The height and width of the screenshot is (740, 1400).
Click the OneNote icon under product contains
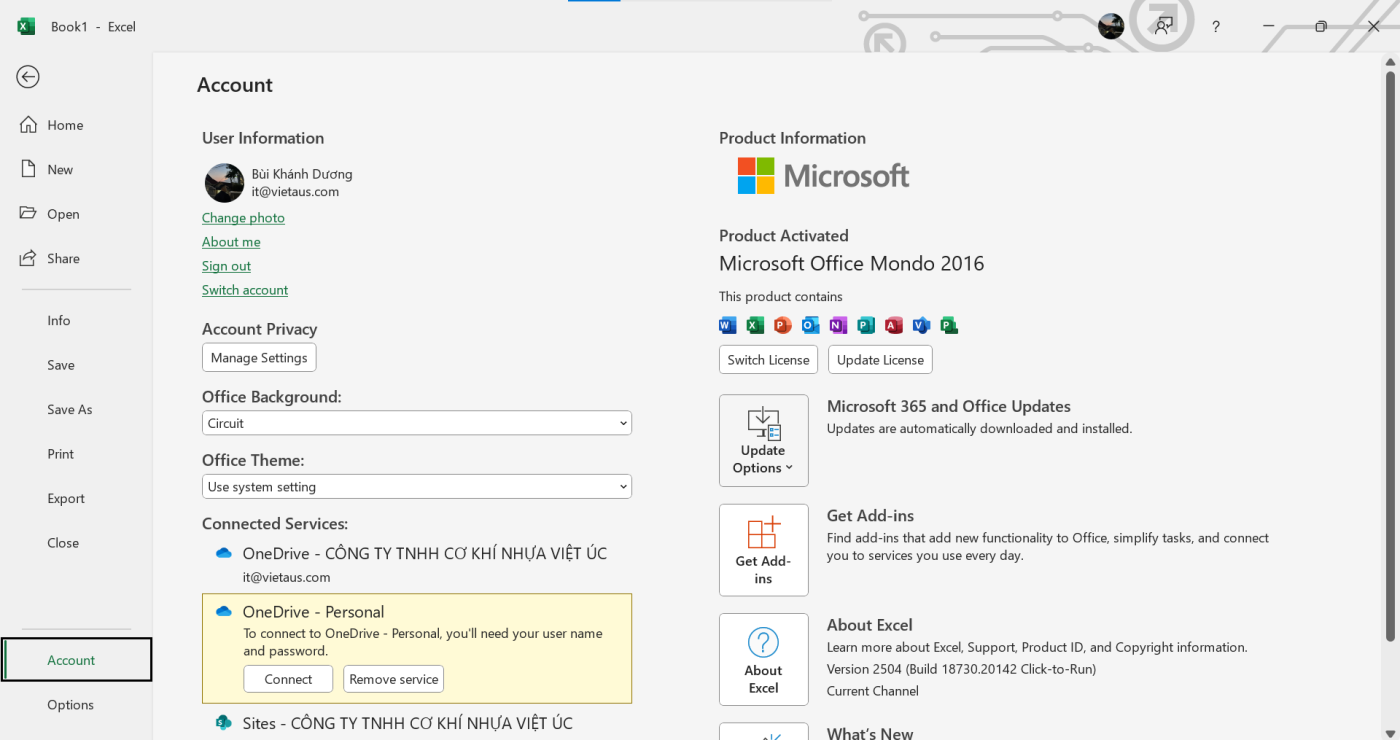(x=838, y=325)
